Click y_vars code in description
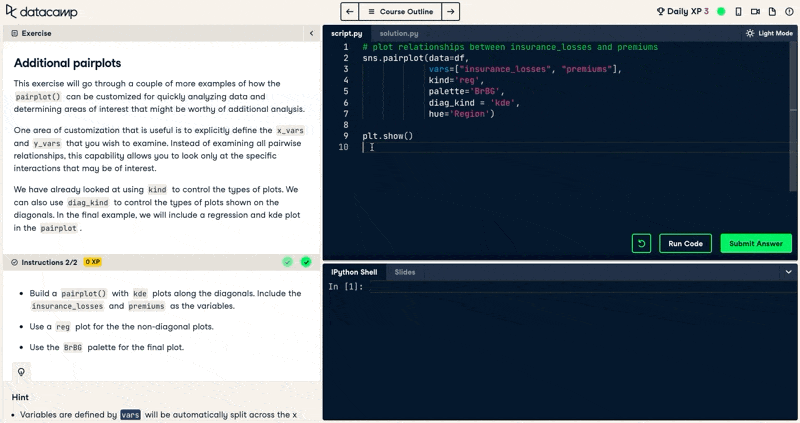800x423 pixels. [47, 143]
